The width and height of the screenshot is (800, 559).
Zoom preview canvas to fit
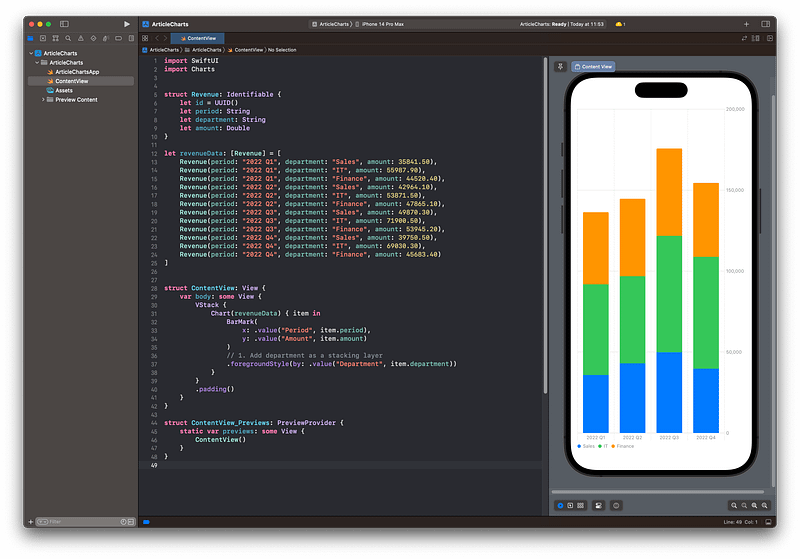754,505
